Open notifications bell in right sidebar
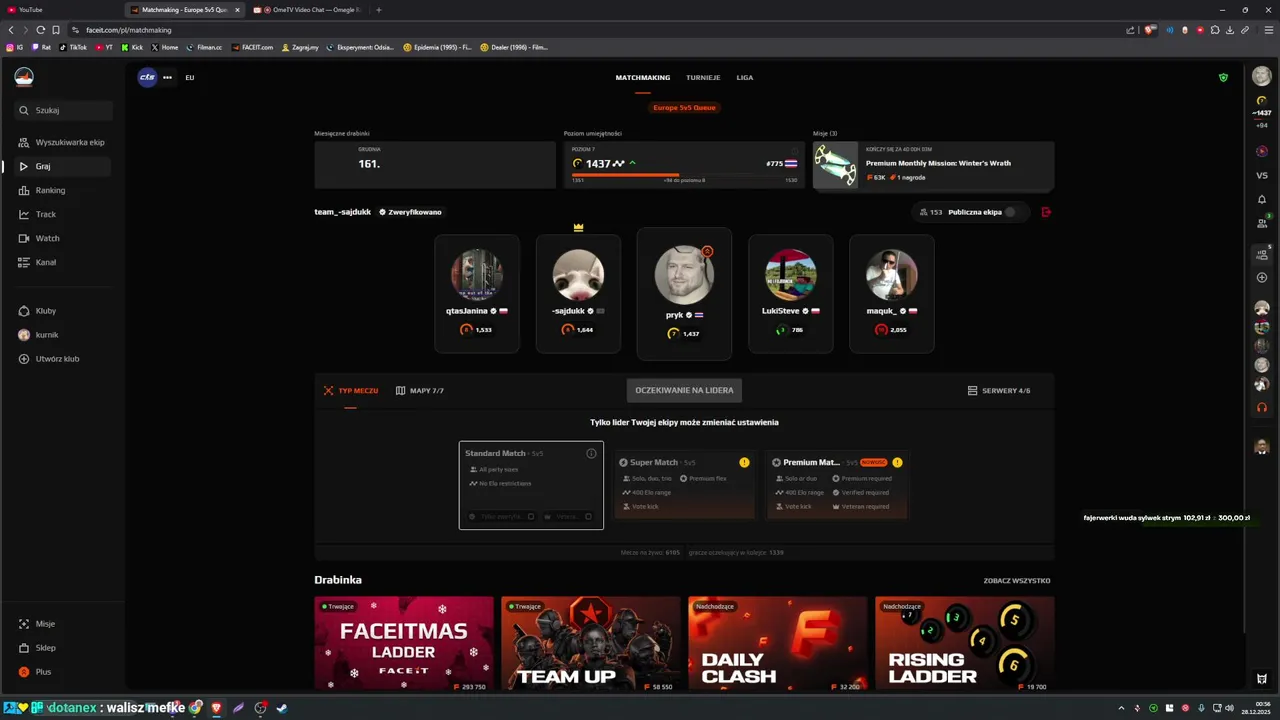 click(1262, 199)
